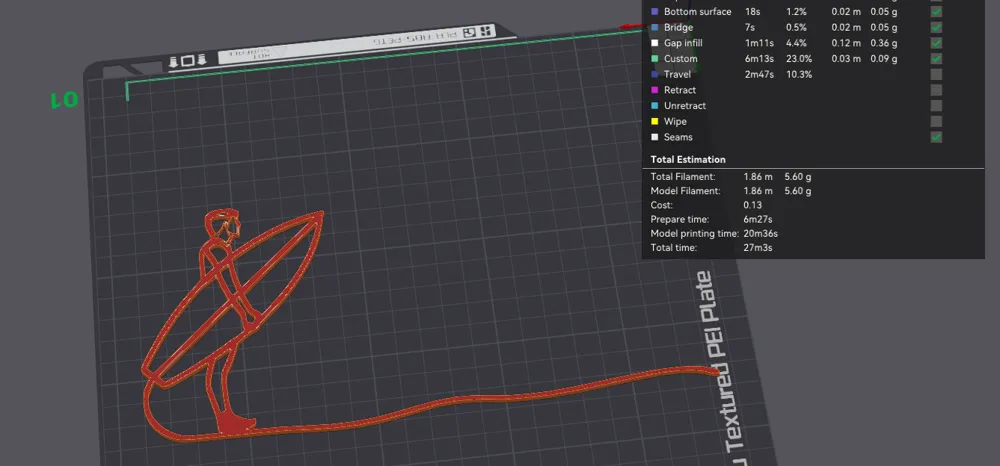
Task: Click the Travel percentage 10.3%
Action: pos(798,75)
